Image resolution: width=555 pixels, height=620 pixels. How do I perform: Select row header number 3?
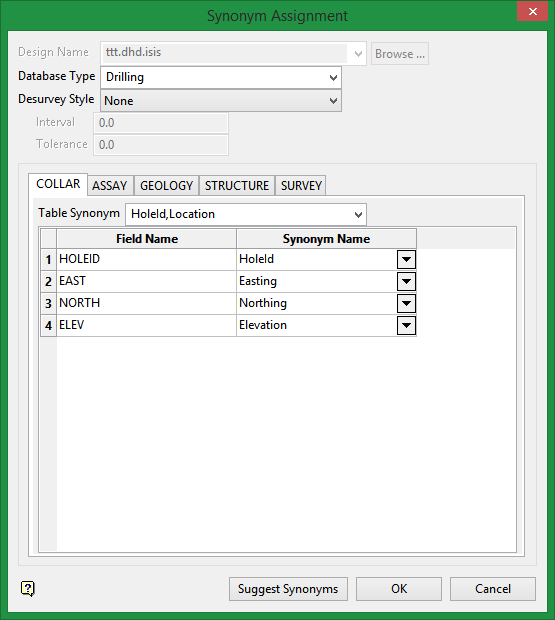pos(48,304)
